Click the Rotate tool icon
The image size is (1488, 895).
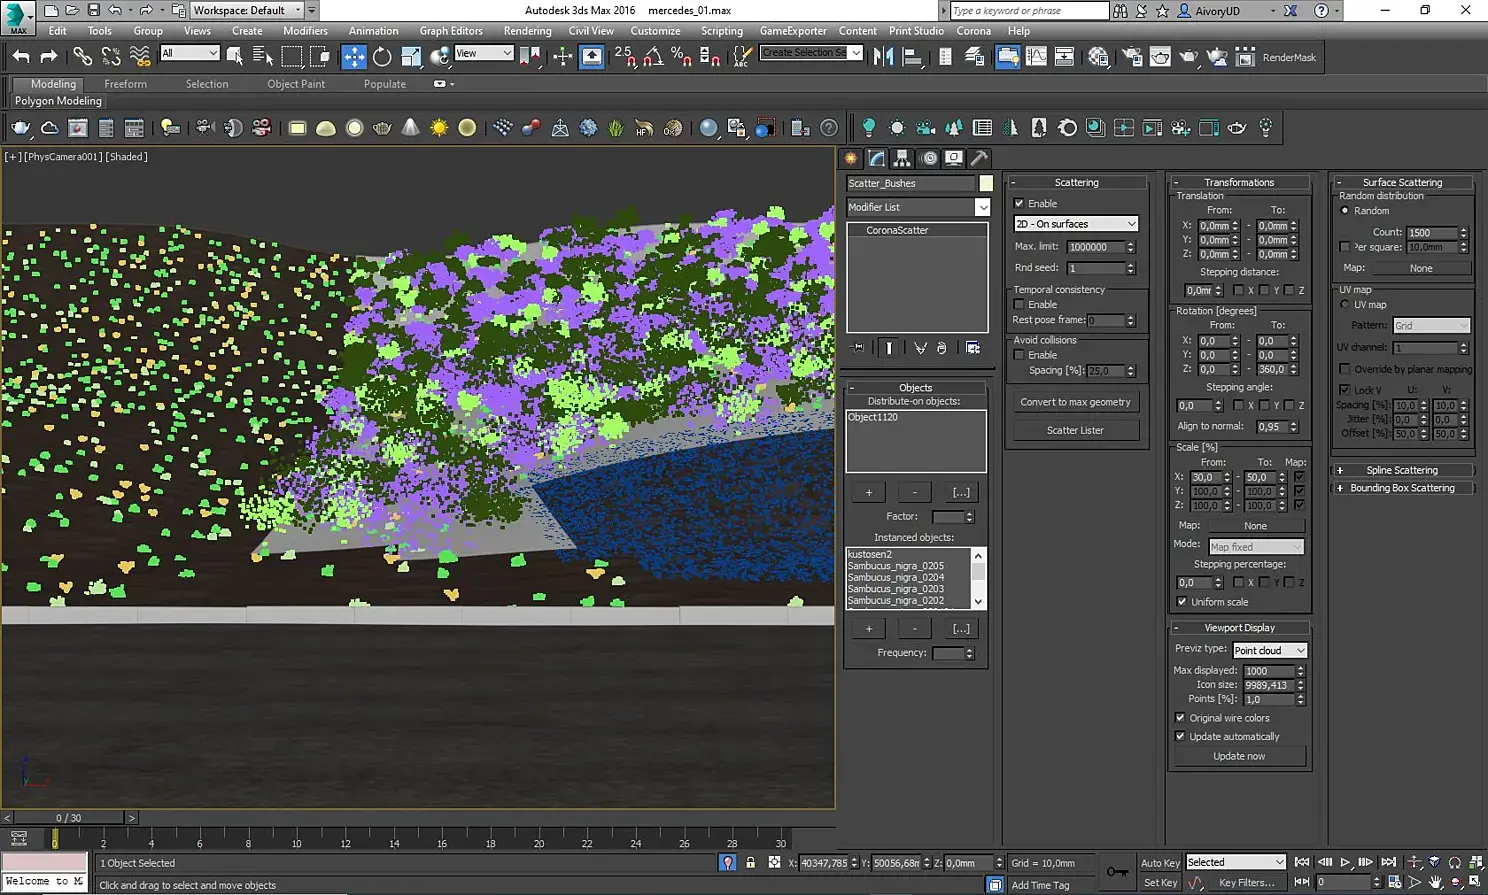click(382, 57)
